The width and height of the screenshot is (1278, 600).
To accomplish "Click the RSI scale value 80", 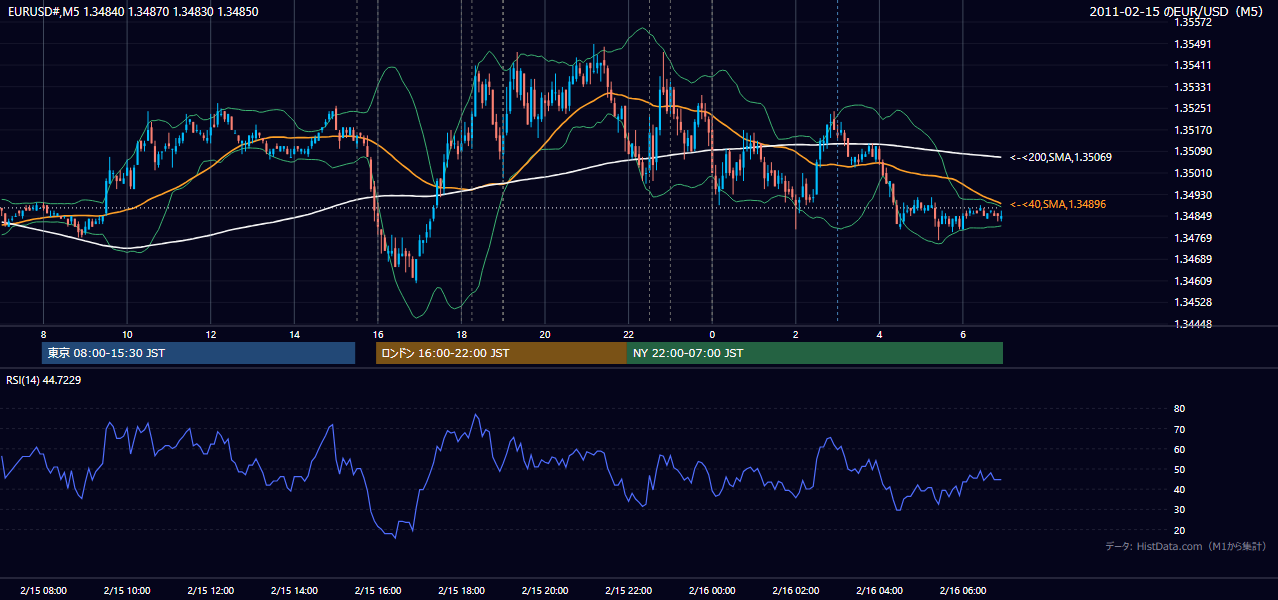I will pyautogui.click(x=1179, y=409).
